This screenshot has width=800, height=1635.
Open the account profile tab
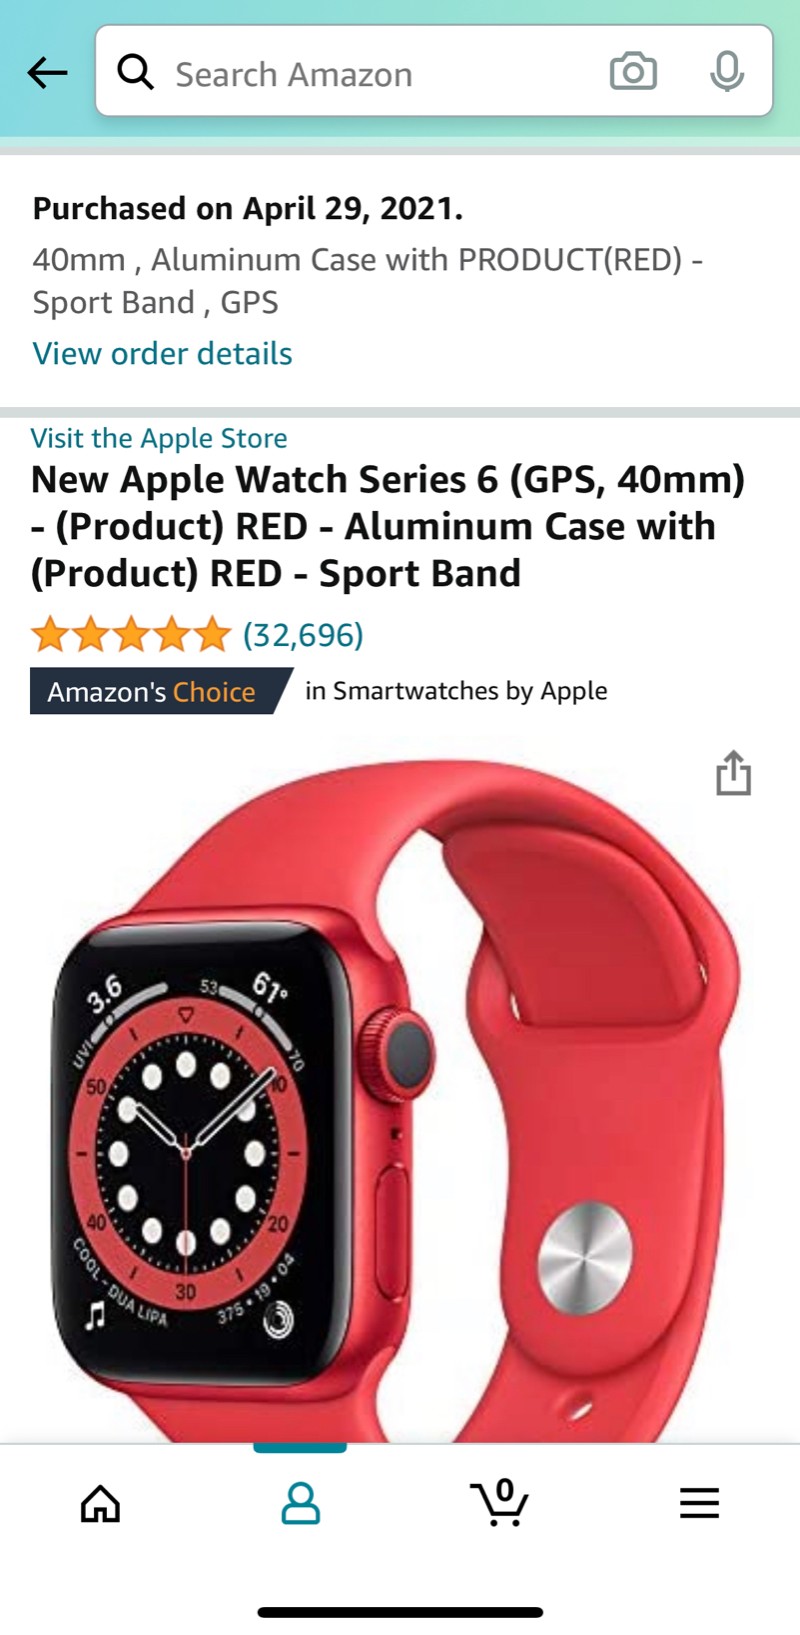[300, 1503]
